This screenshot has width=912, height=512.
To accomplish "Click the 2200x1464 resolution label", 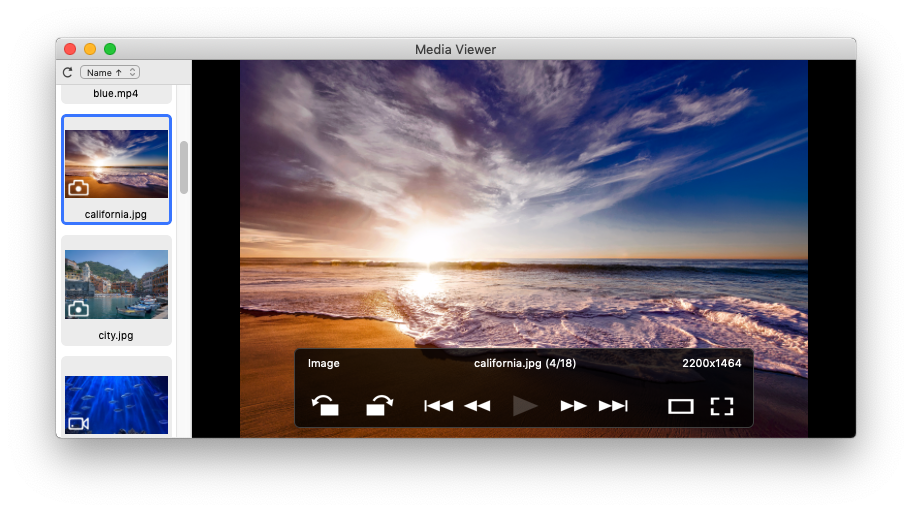I will coord(711,363).
